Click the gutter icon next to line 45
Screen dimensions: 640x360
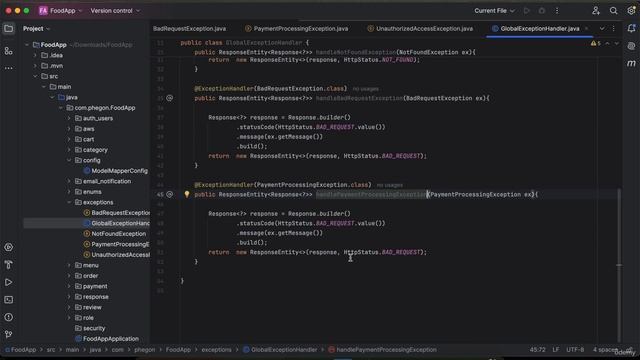[170, 194]
